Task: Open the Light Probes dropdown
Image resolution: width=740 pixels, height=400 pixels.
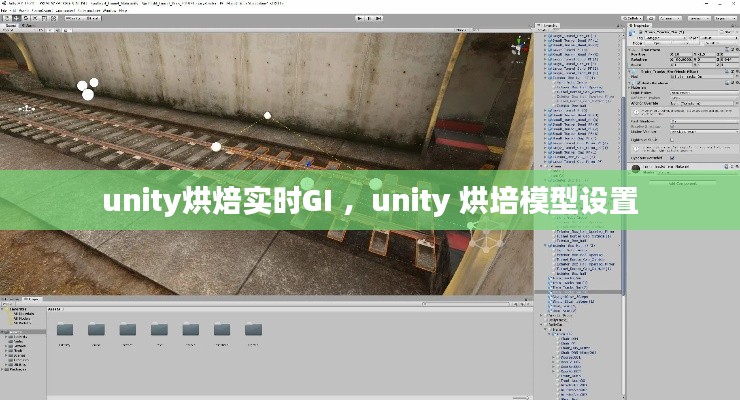Action: pyautogui.click(x=704, y=92)
